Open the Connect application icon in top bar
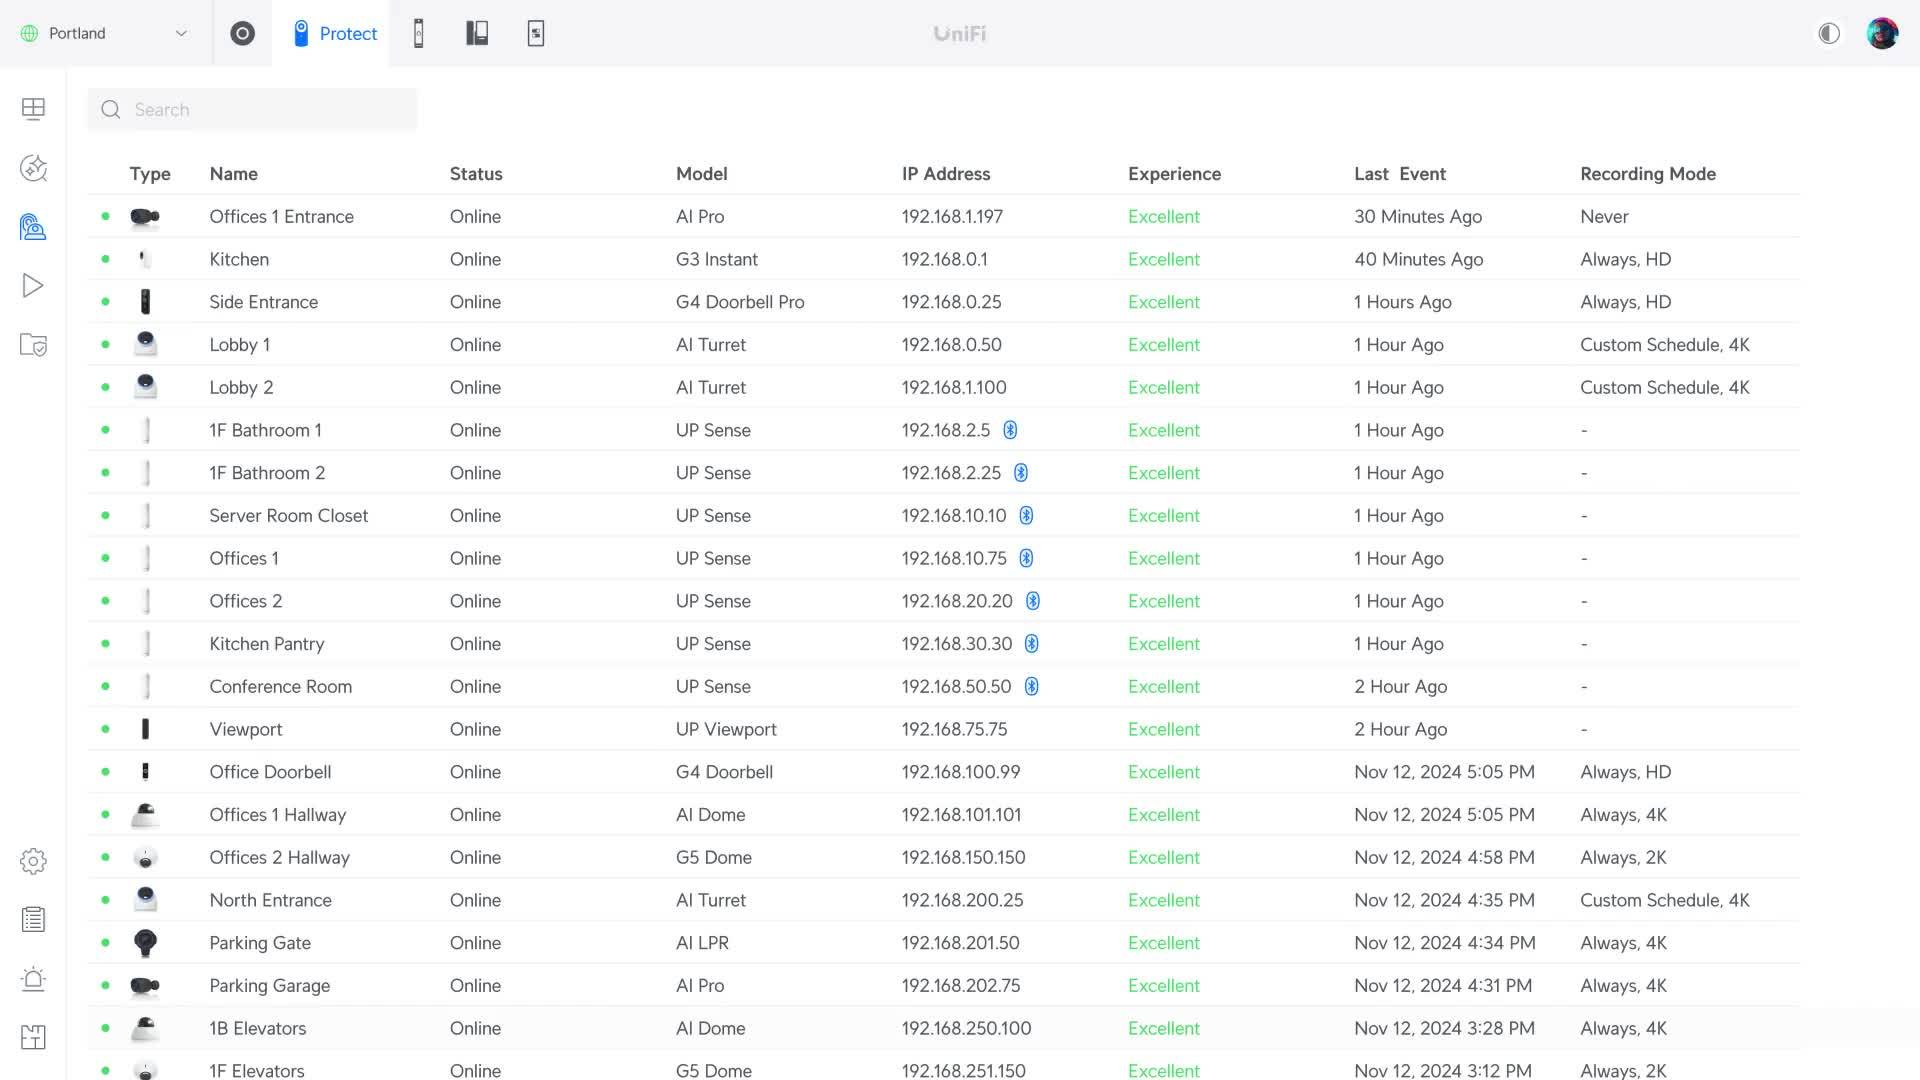 point(536,33)
